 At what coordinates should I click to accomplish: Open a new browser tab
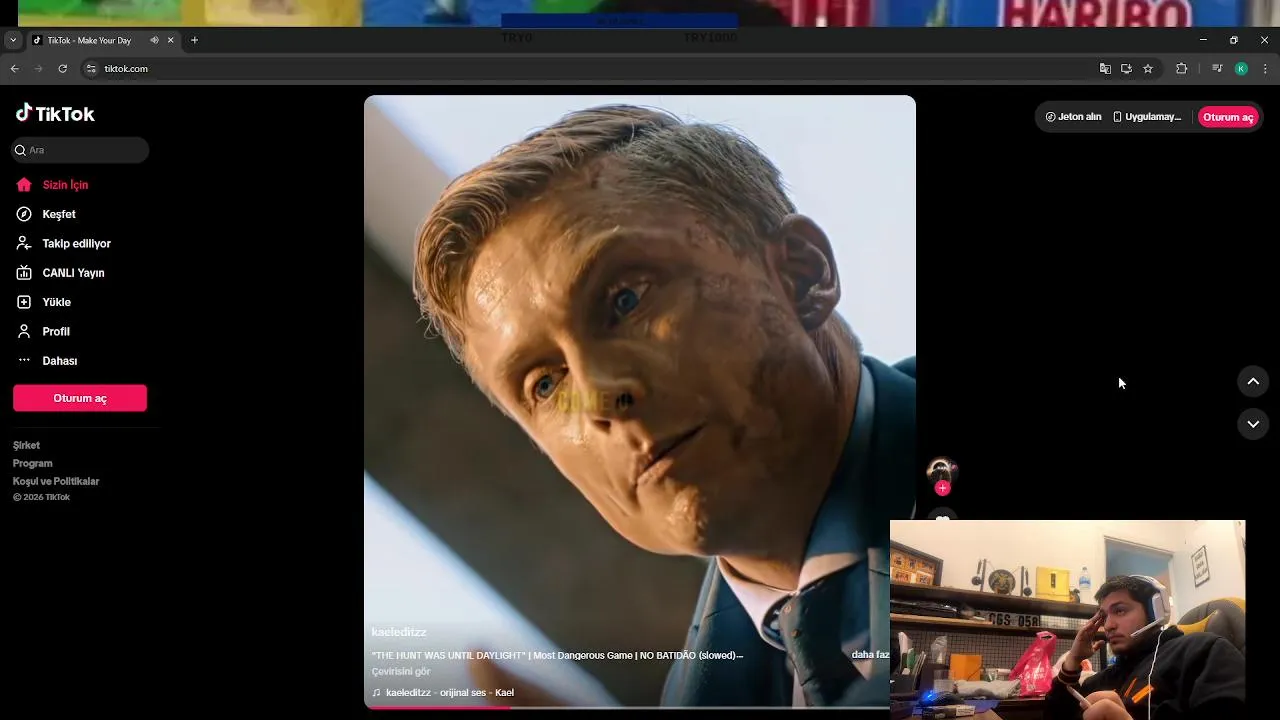coord(194,40)
